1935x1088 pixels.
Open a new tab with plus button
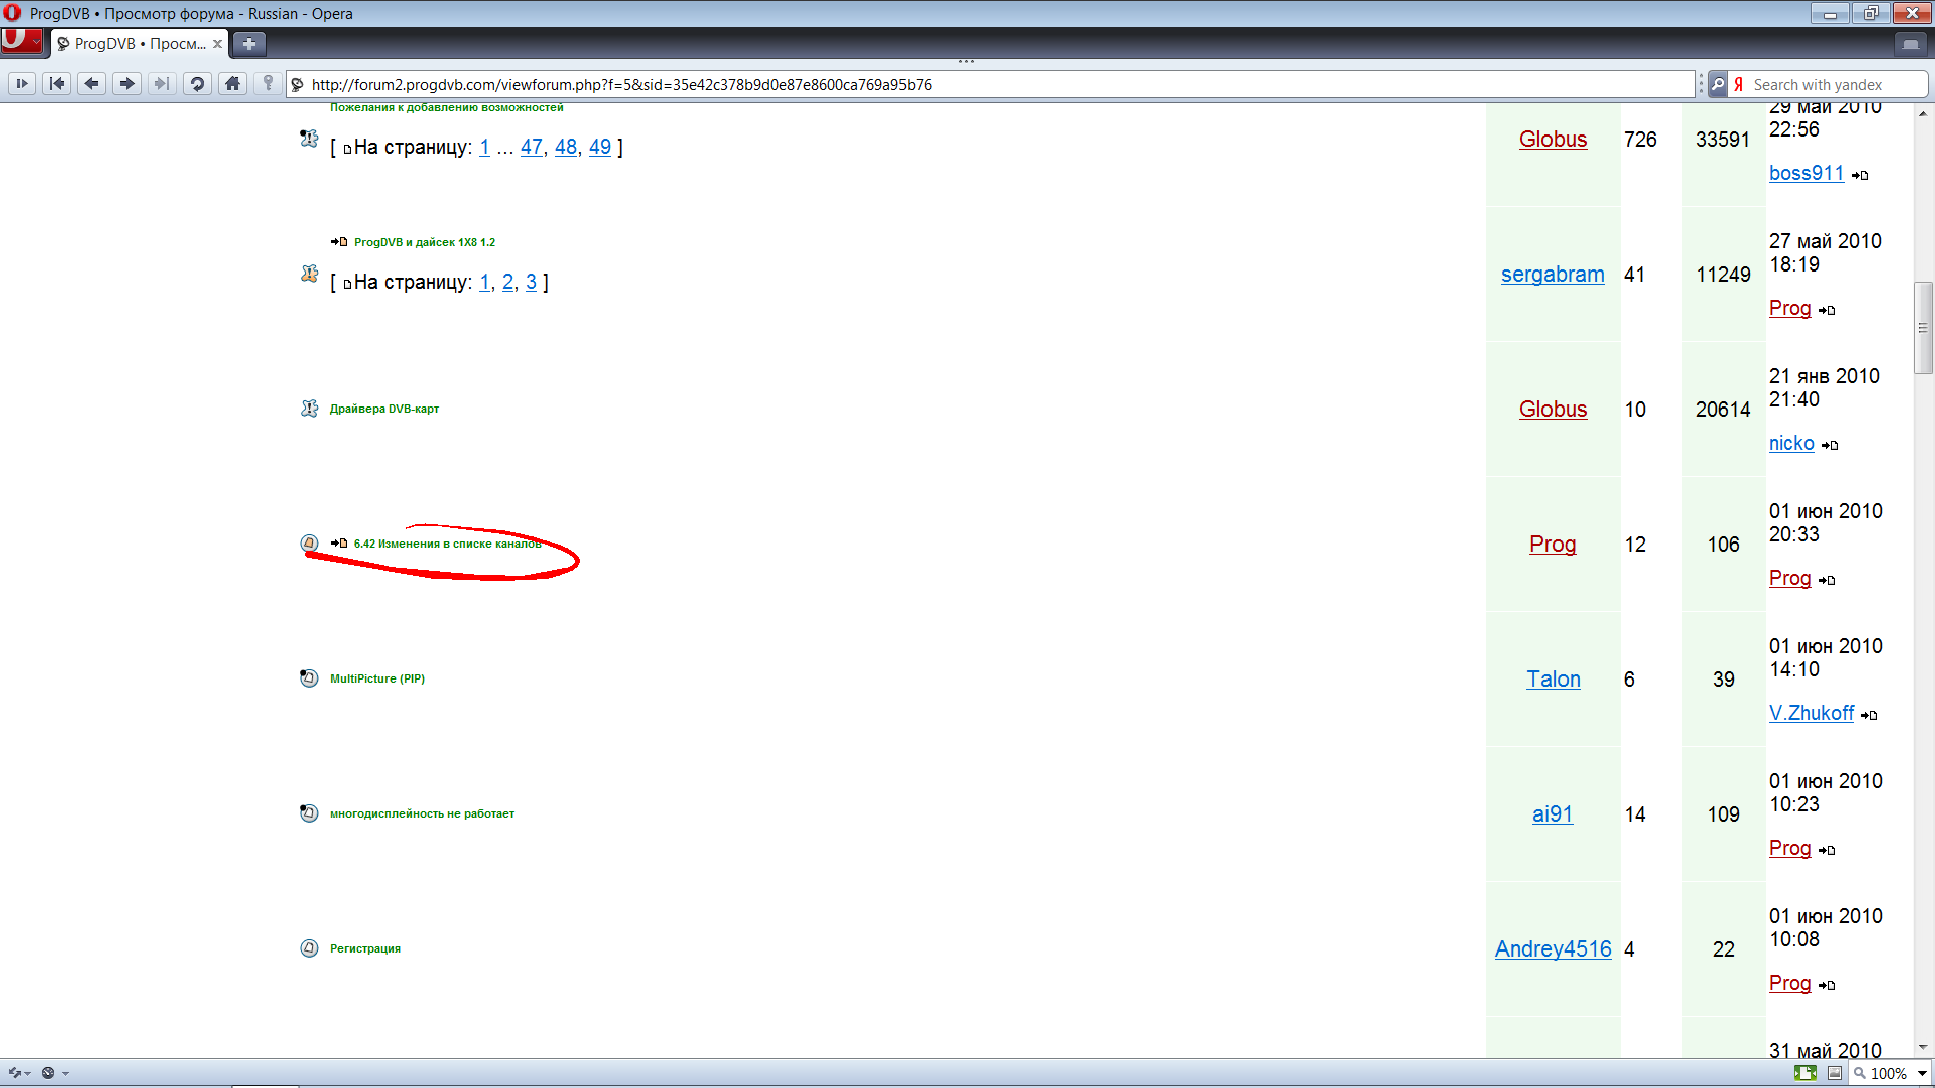(x=249, y=44)
